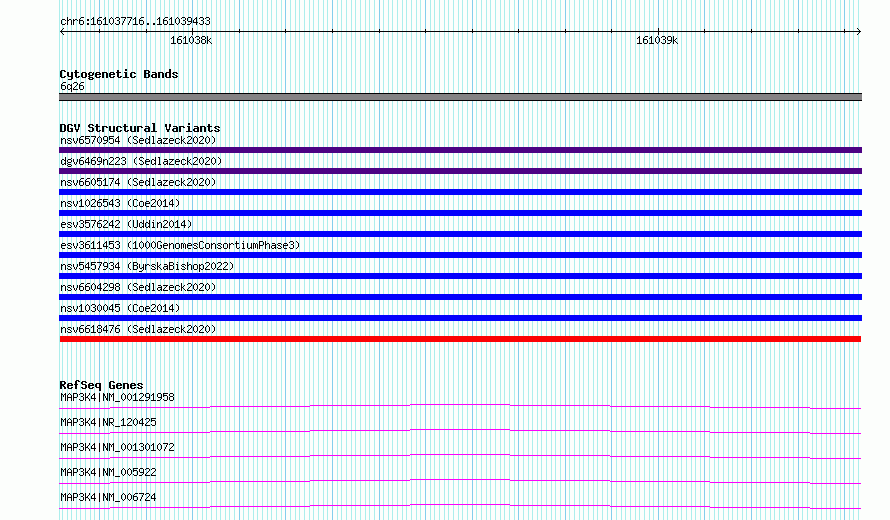The image size is (890, 520).
Task: Click the blue bar for esv3576242
Action: point(460,234)
